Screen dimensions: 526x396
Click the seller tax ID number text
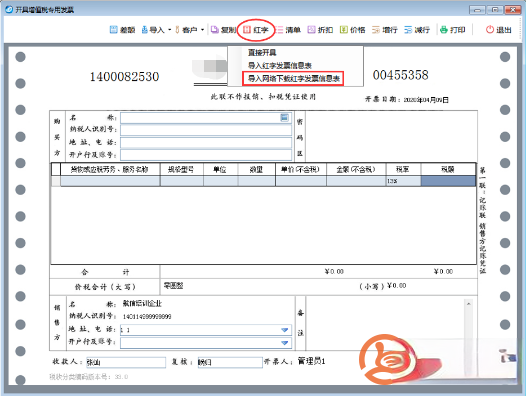[147, 316]
